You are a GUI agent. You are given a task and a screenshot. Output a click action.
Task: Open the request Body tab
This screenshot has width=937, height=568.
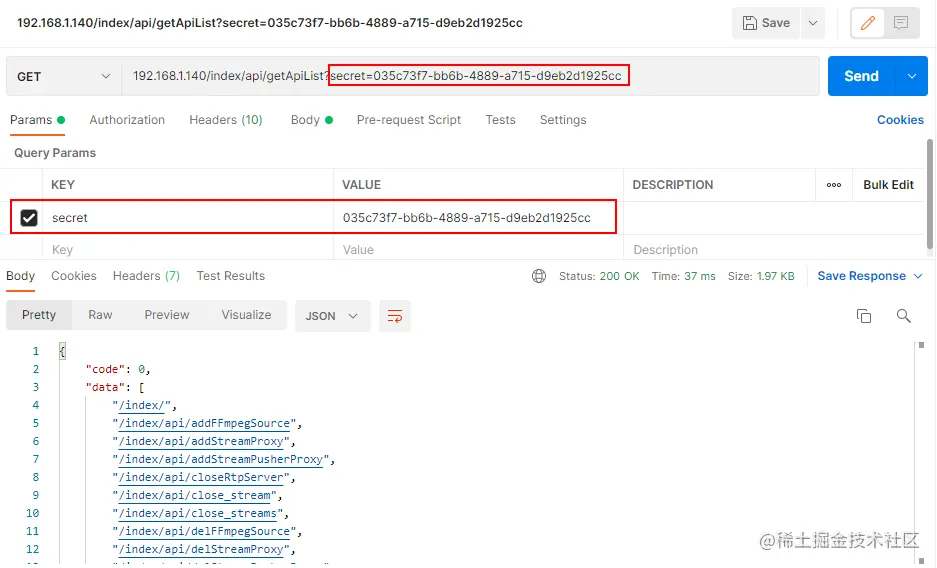pyautogui.click(x=311, y=120)
